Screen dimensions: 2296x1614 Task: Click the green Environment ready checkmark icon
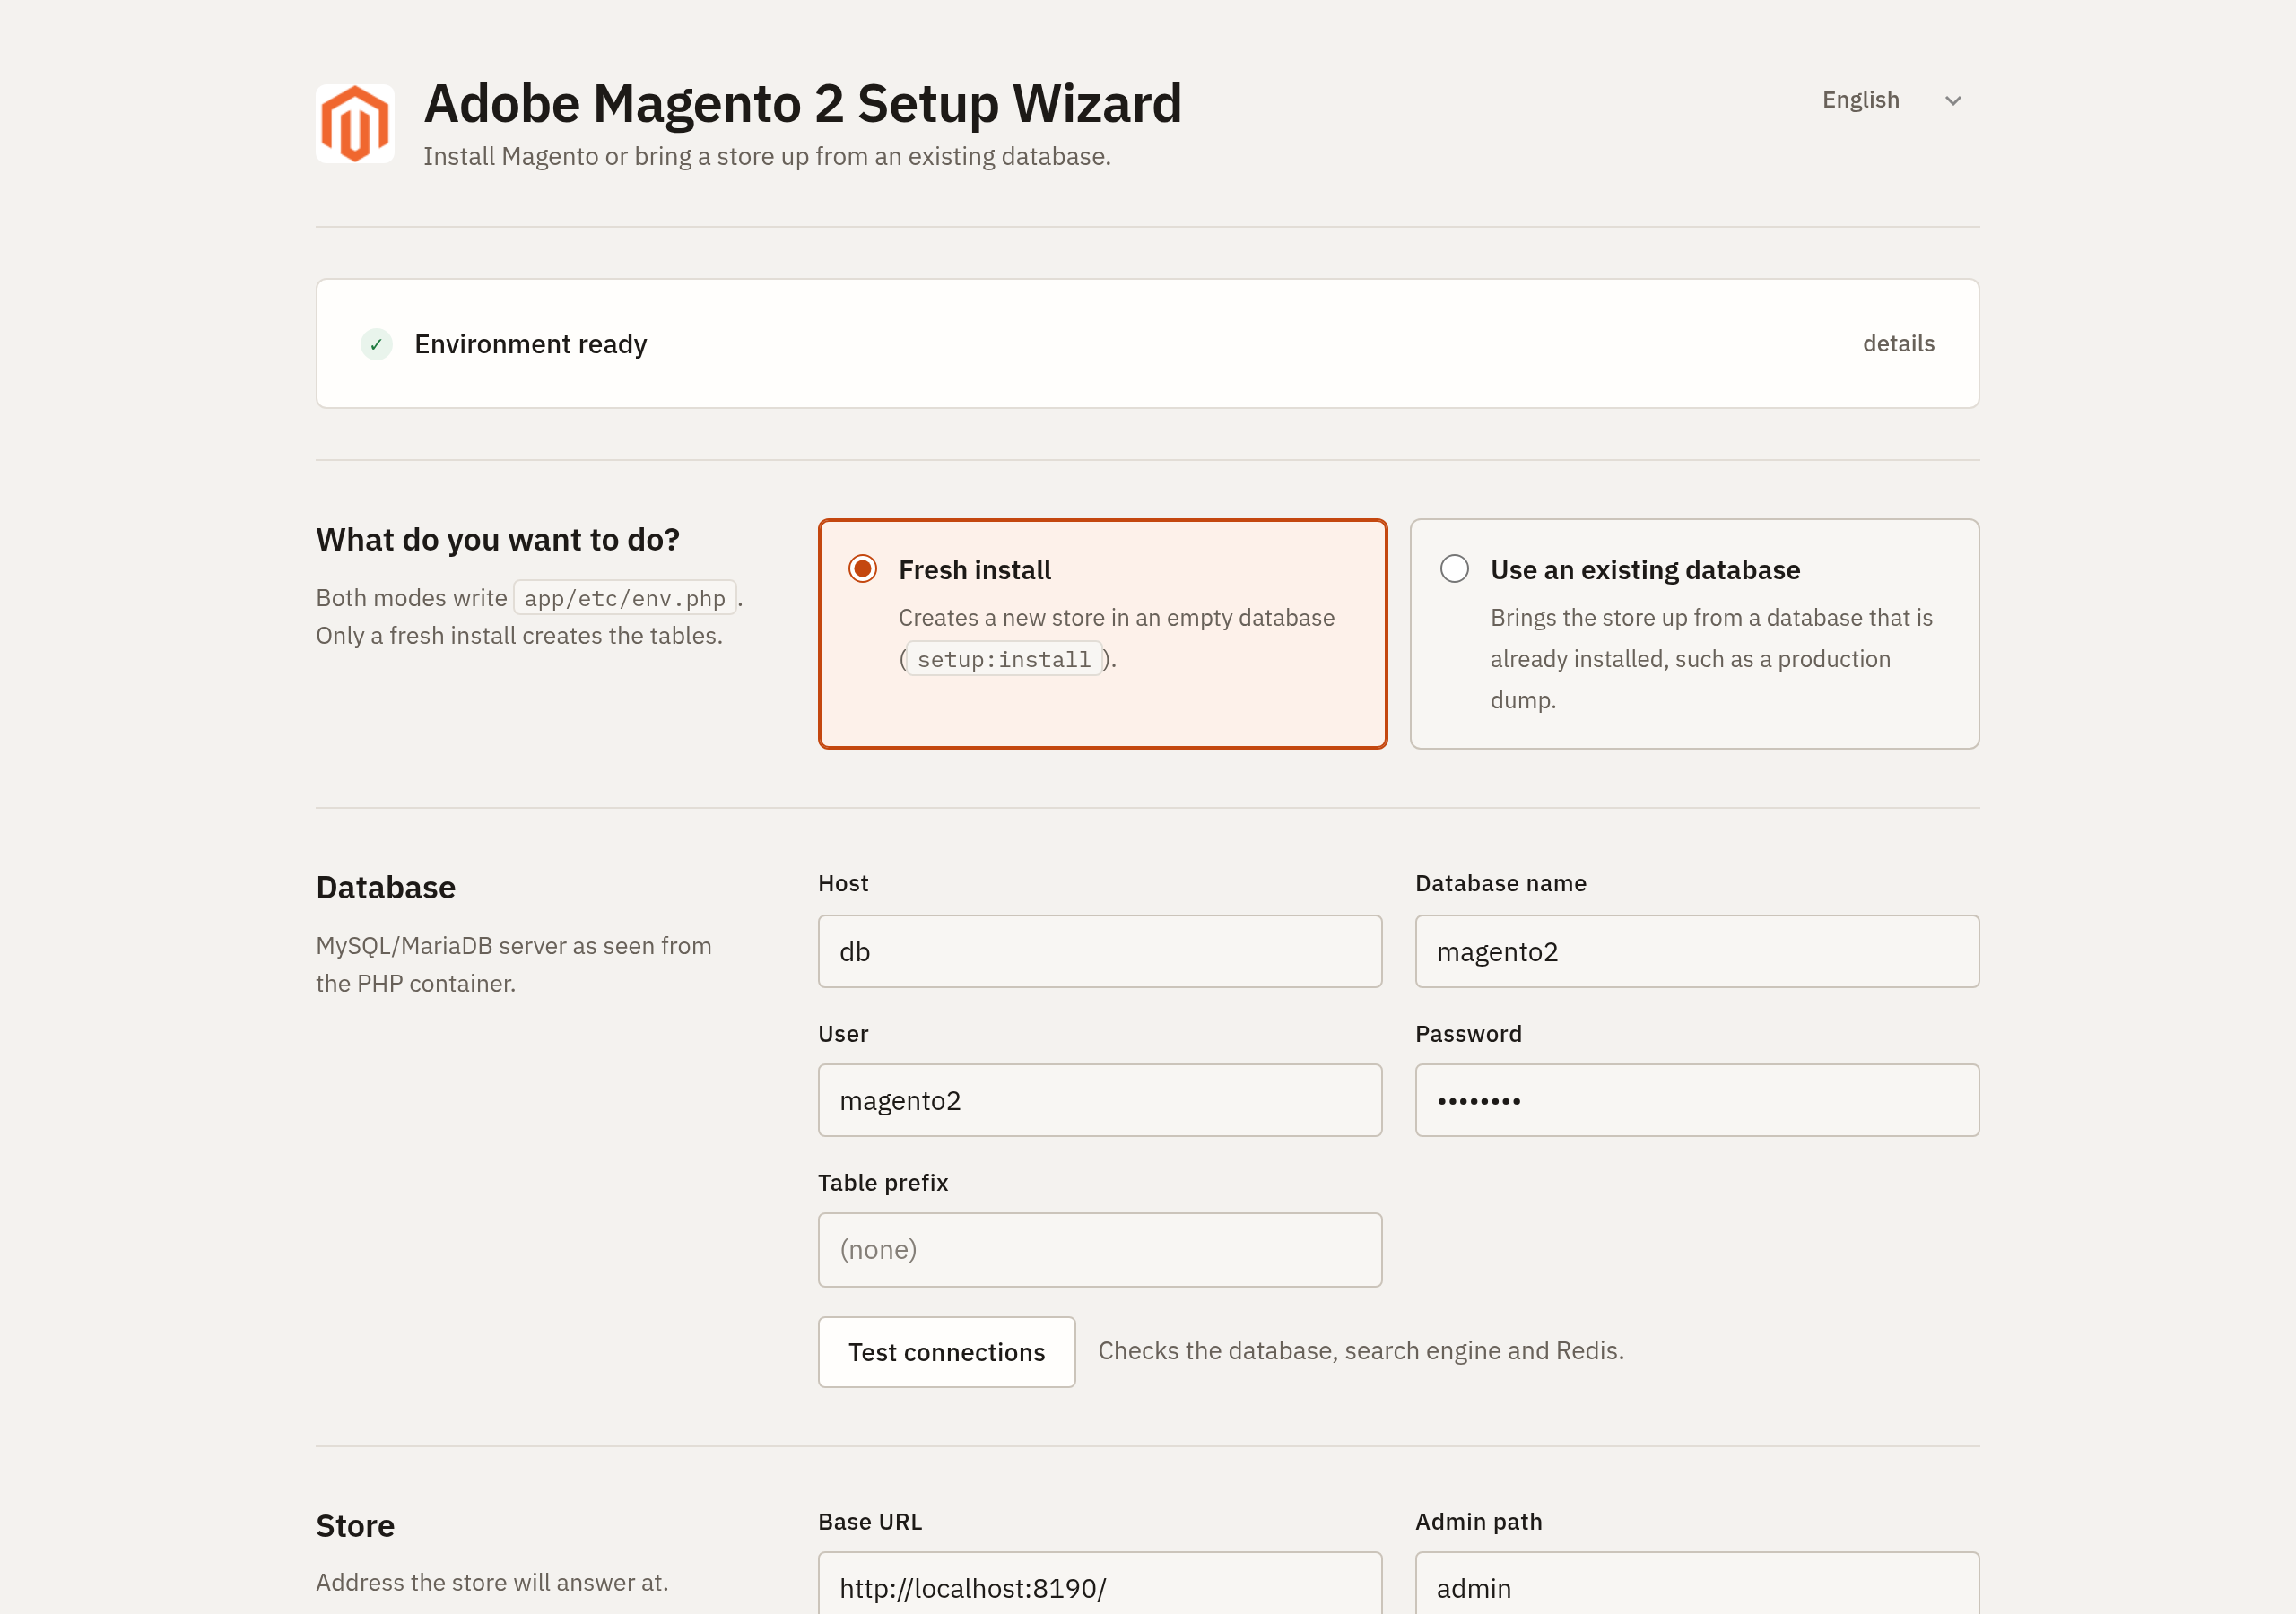376,344
